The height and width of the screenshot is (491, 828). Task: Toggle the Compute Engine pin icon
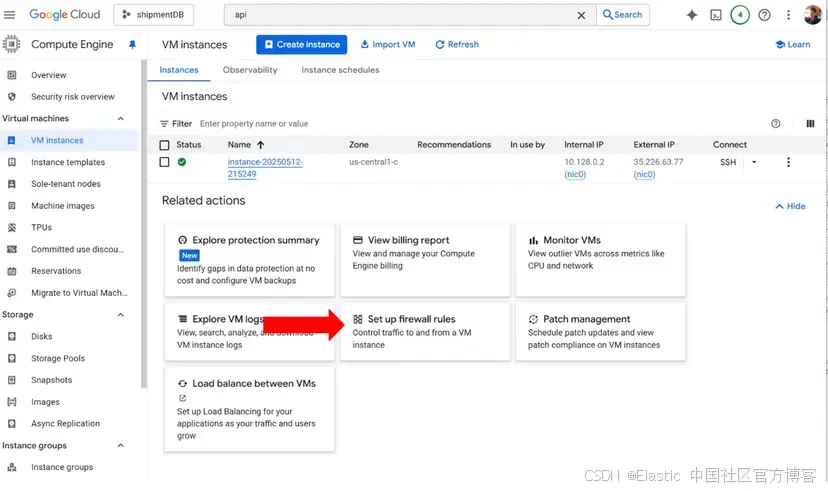pos(133,45)
